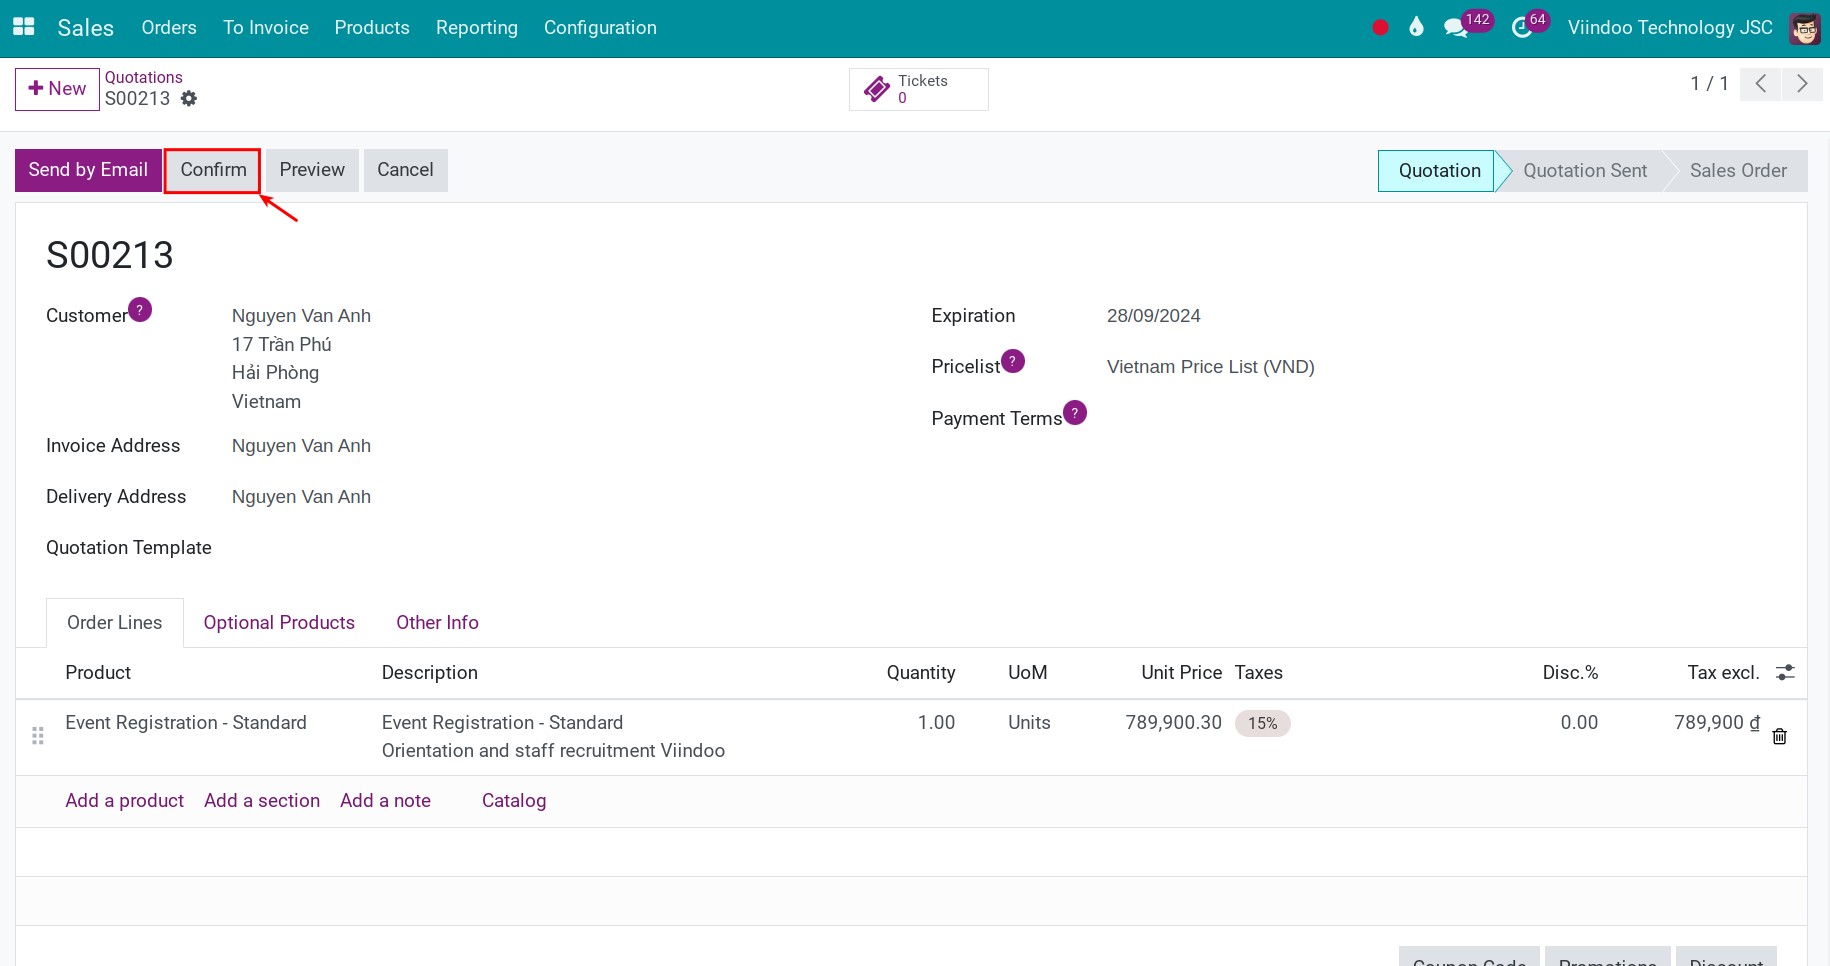Open the gear actions menu beside S00213
The width and height of the screenshot is (1830, 966).
[x=189, y=98]
